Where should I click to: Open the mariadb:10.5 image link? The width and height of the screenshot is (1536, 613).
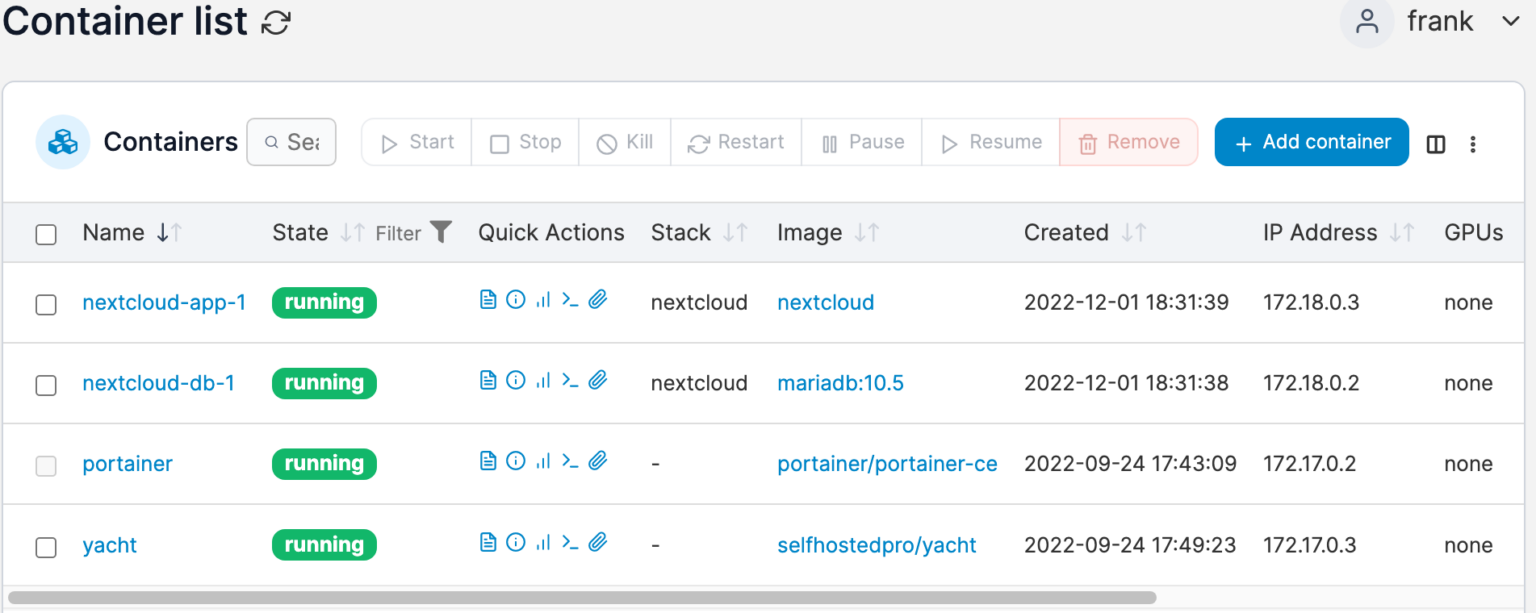(x=840, y=383)
